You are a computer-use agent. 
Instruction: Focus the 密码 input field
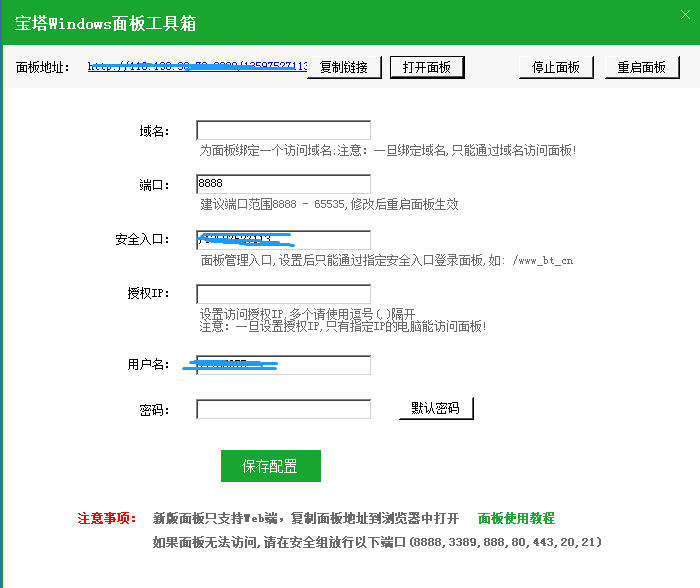click(x=283, y=409)
